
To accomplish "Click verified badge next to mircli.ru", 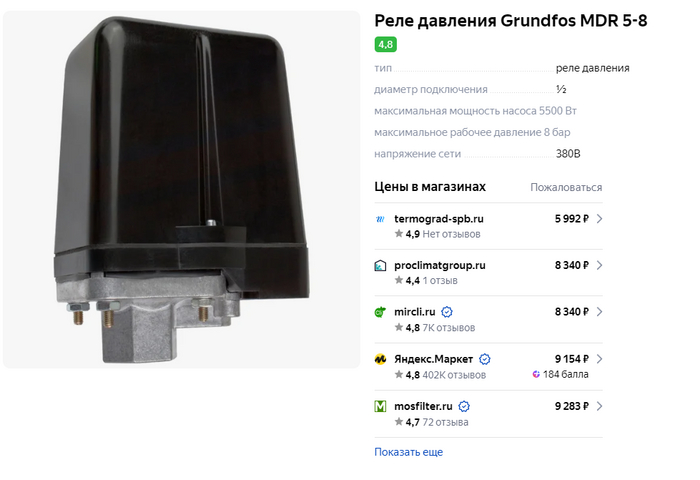I will point(447,312).
